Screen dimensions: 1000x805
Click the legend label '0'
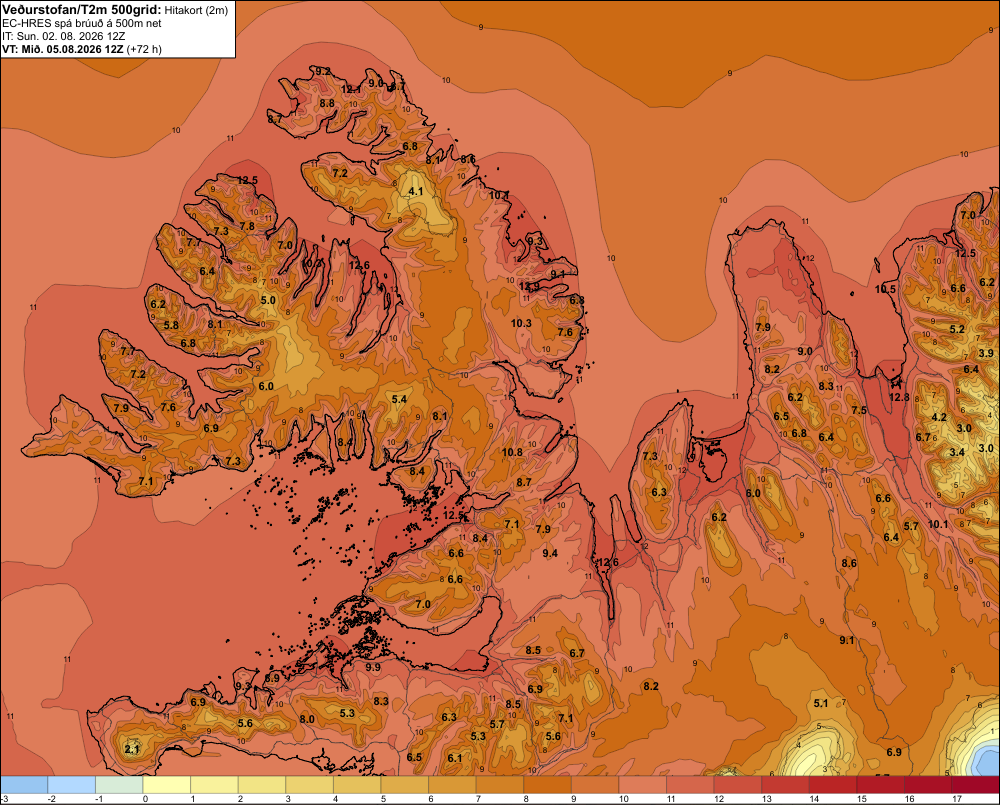tap(145, 799)
